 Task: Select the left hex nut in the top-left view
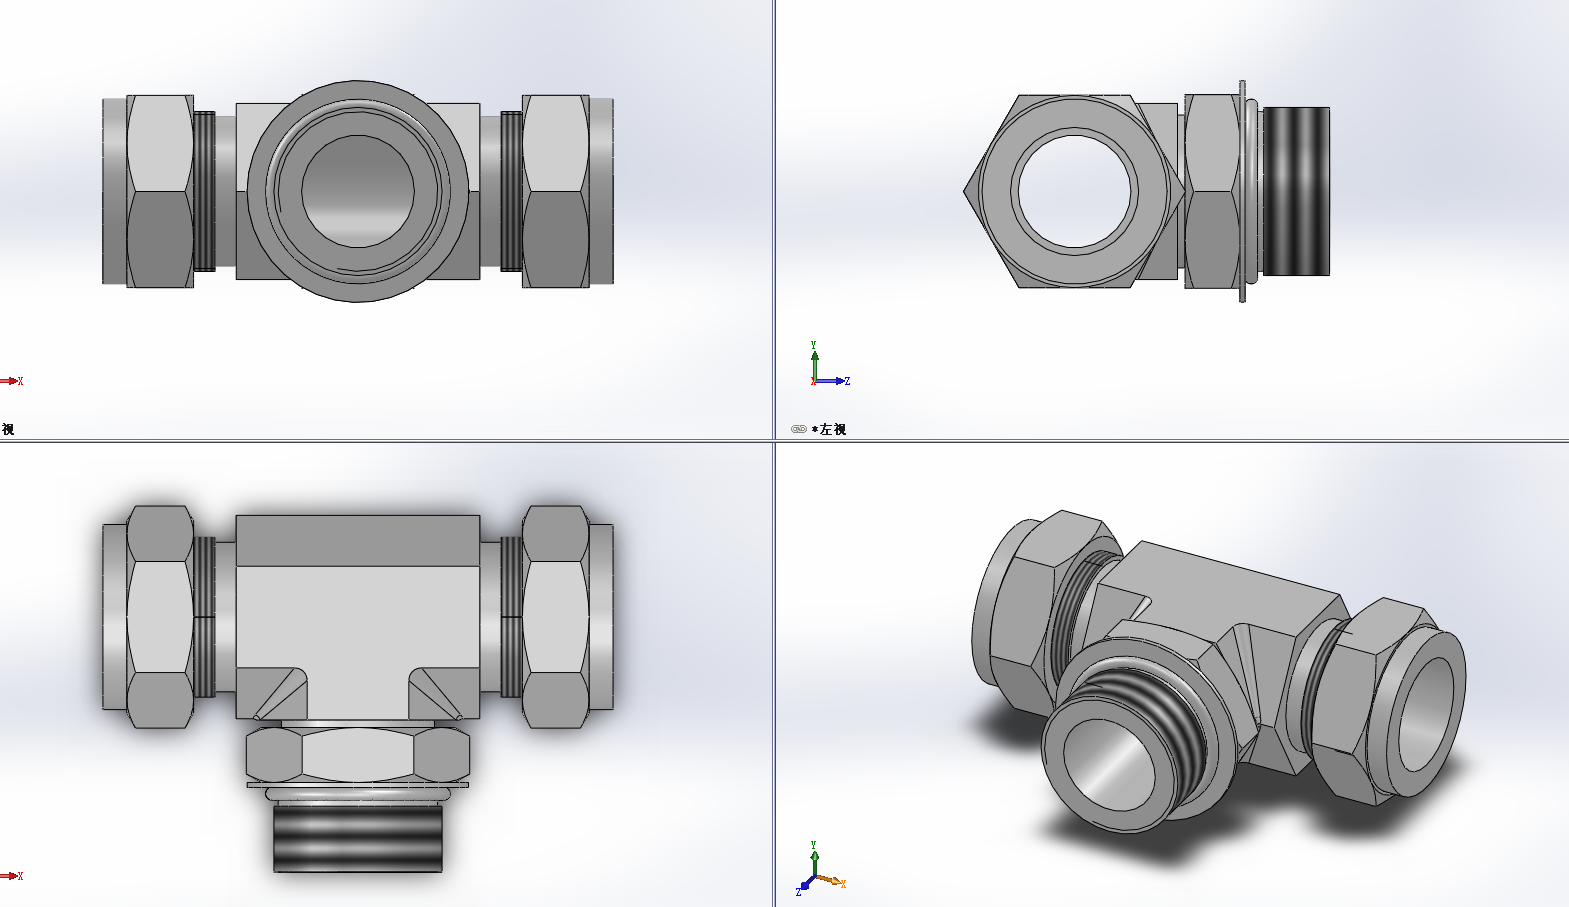pos(160,191)
